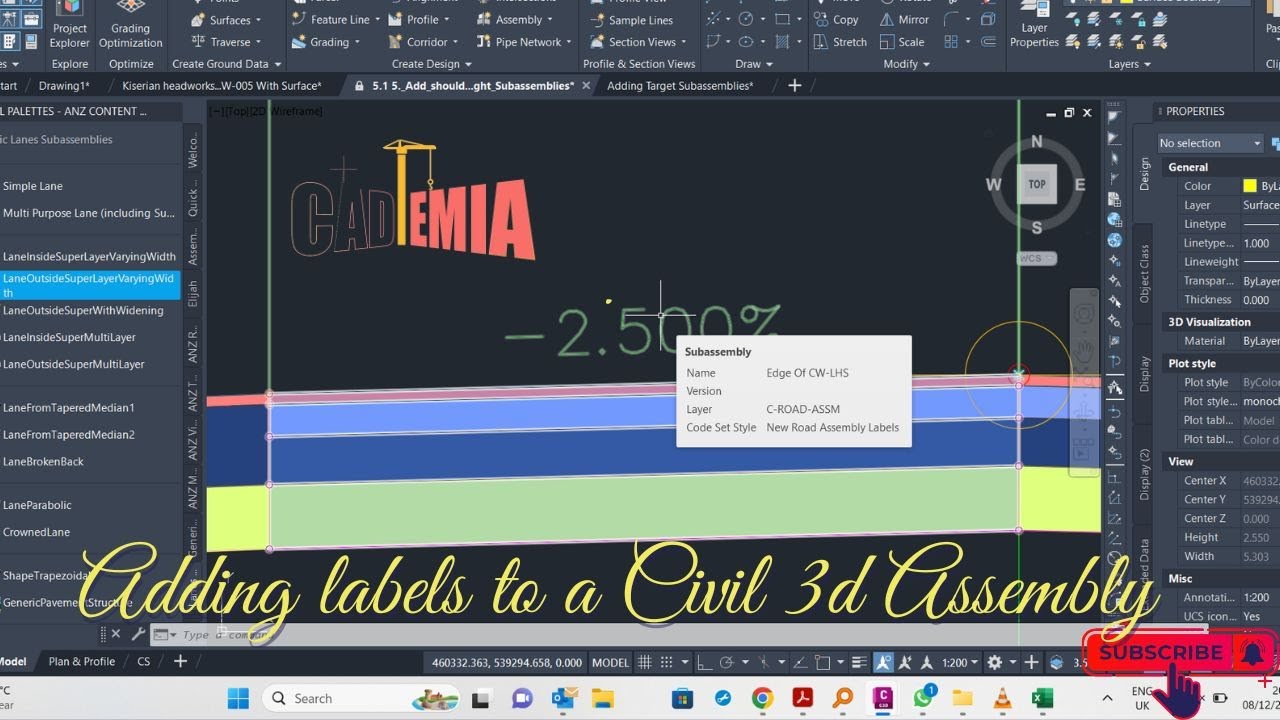Open the Excel app on taskbar
This screenshot has height=720, width=1280.
1042,698
